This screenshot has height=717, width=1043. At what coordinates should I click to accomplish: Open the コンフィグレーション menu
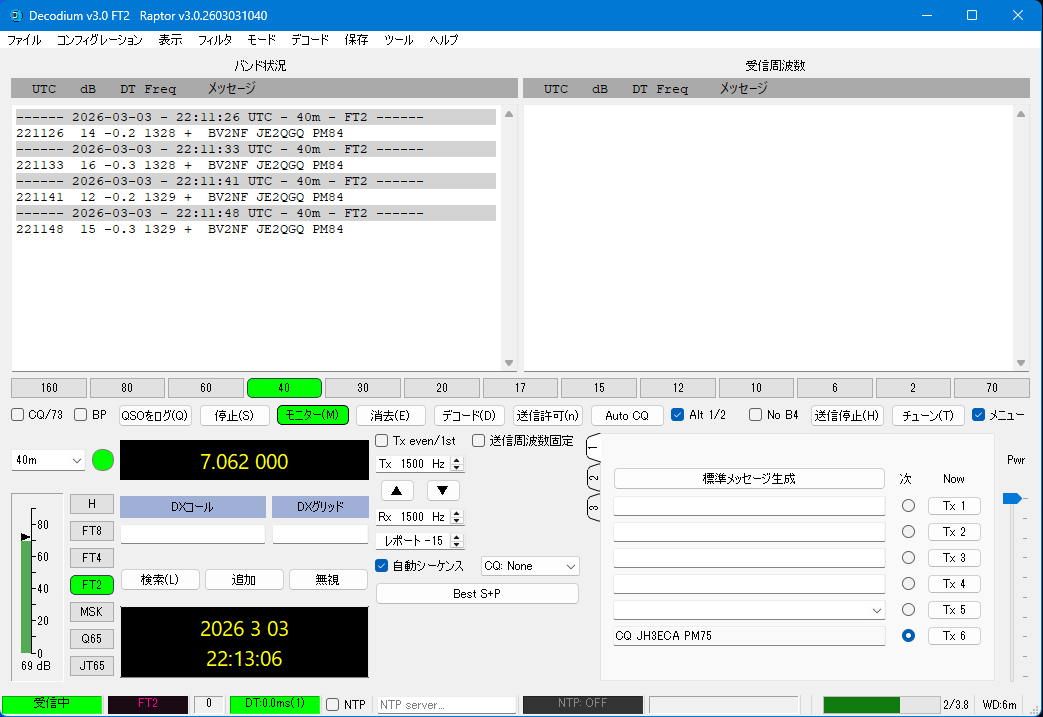click(99, 40)
